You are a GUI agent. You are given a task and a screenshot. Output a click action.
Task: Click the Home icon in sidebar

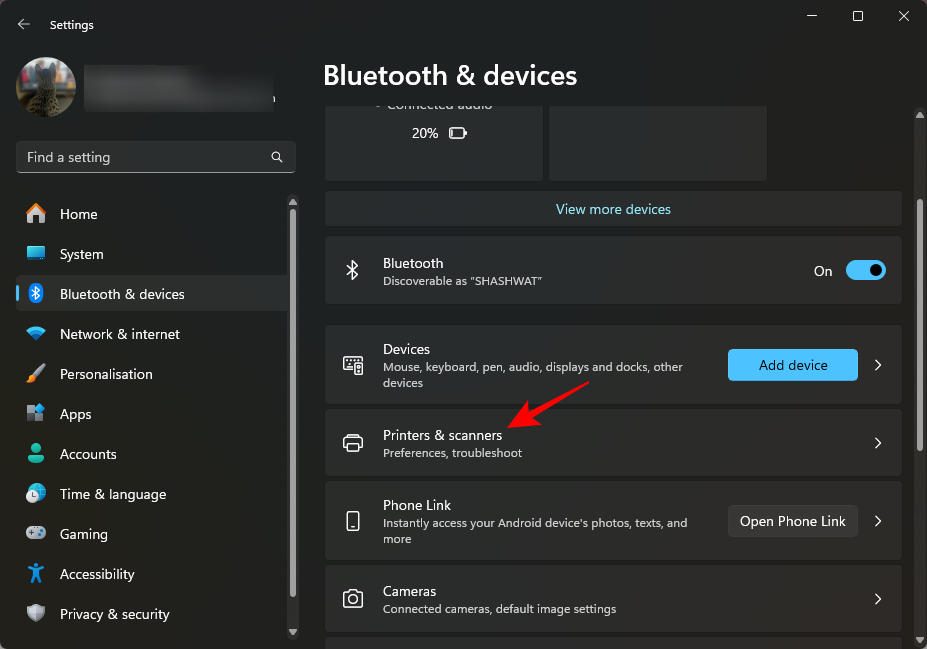pyautogui.click(x=36, y=214)
